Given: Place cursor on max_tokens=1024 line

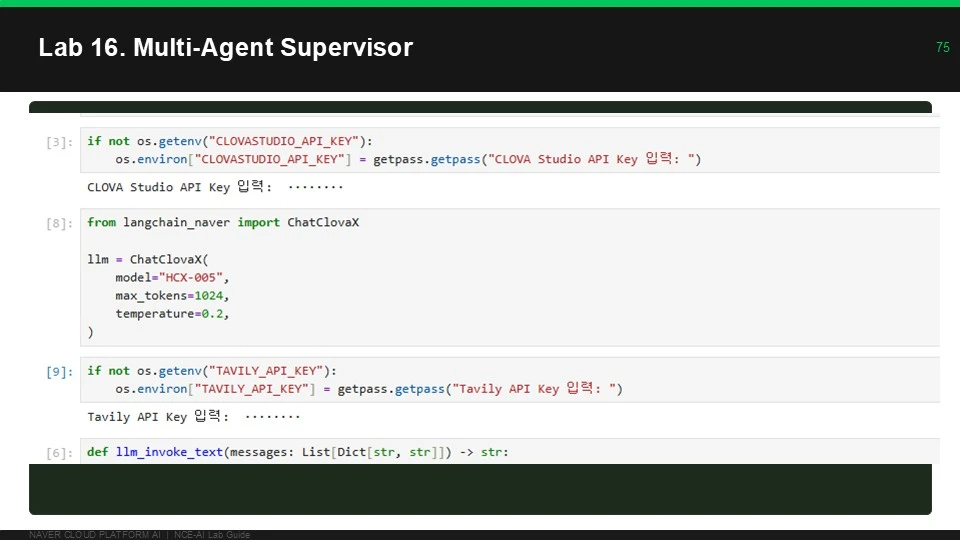Looking at the screenshot, I should 172,296.
